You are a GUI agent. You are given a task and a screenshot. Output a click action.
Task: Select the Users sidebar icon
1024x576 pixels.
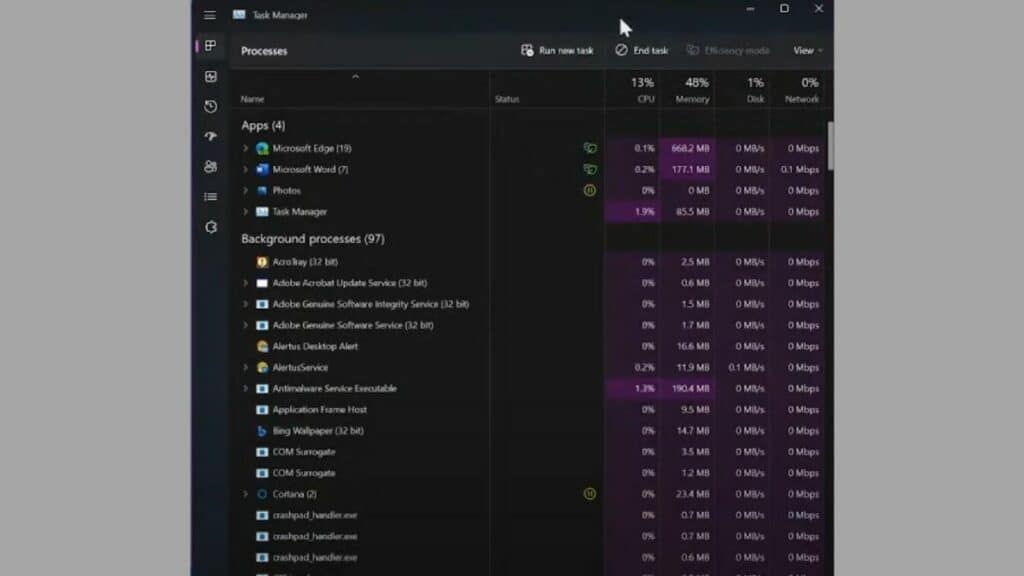pos(210,168)
